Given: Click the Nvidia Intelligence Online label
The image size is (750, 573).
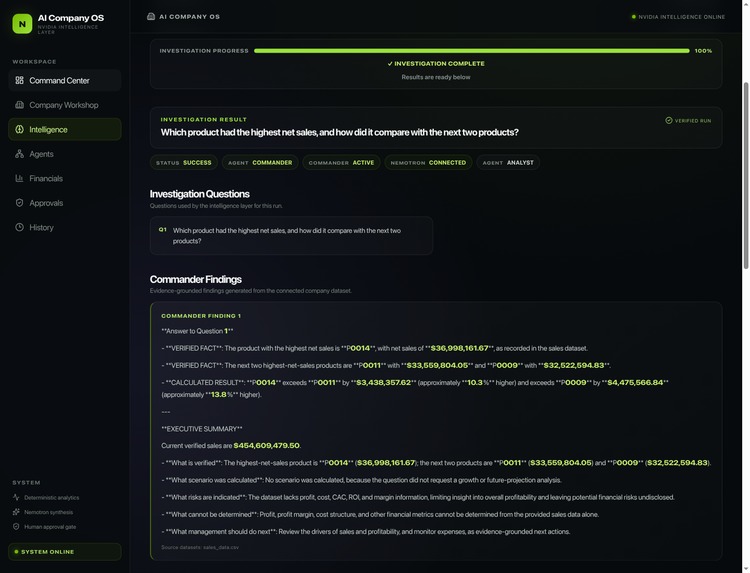Looking at the screenshot, I should coord(682,17).
